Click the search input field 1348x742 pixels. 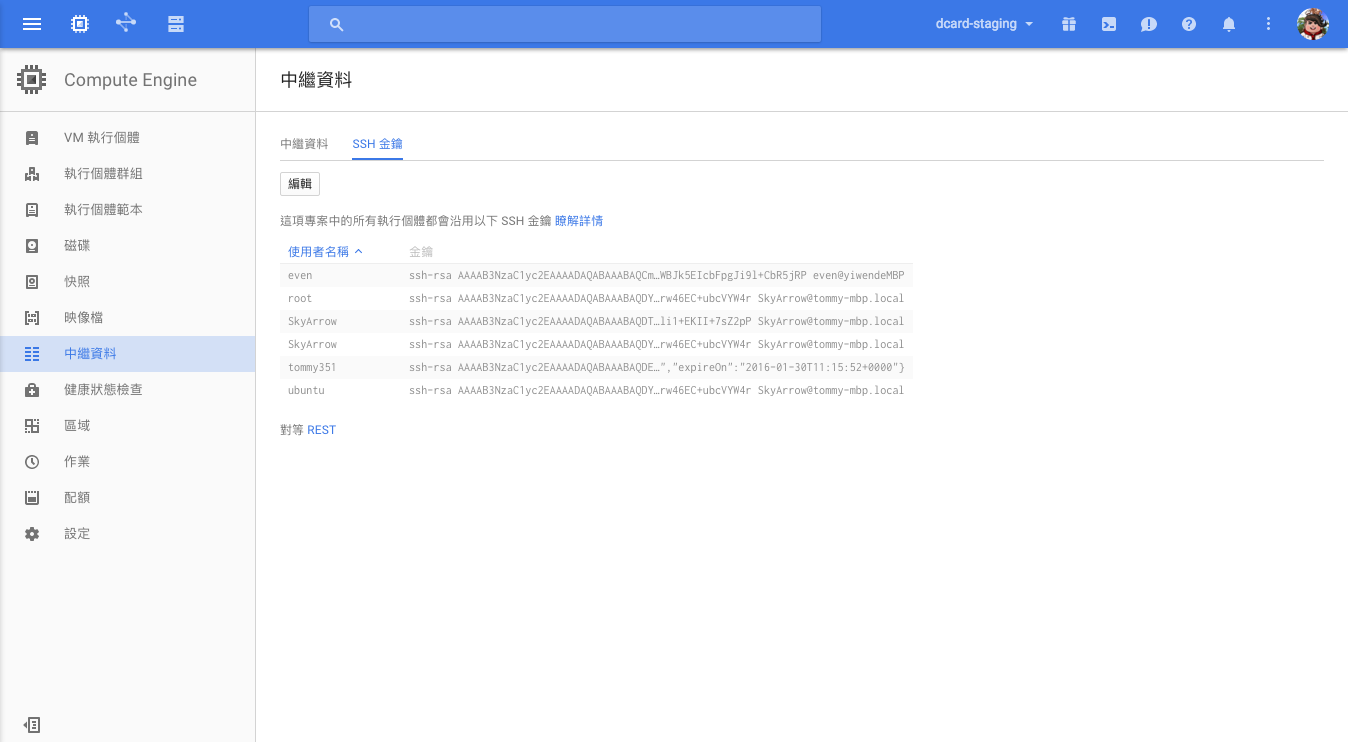pyautogui.click(x=565, y=24)
